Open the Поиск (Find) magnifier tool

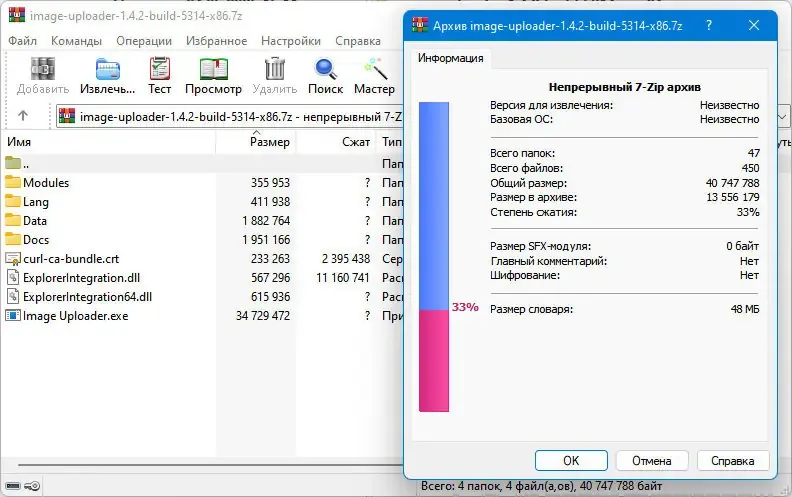[x=325, y=69]
